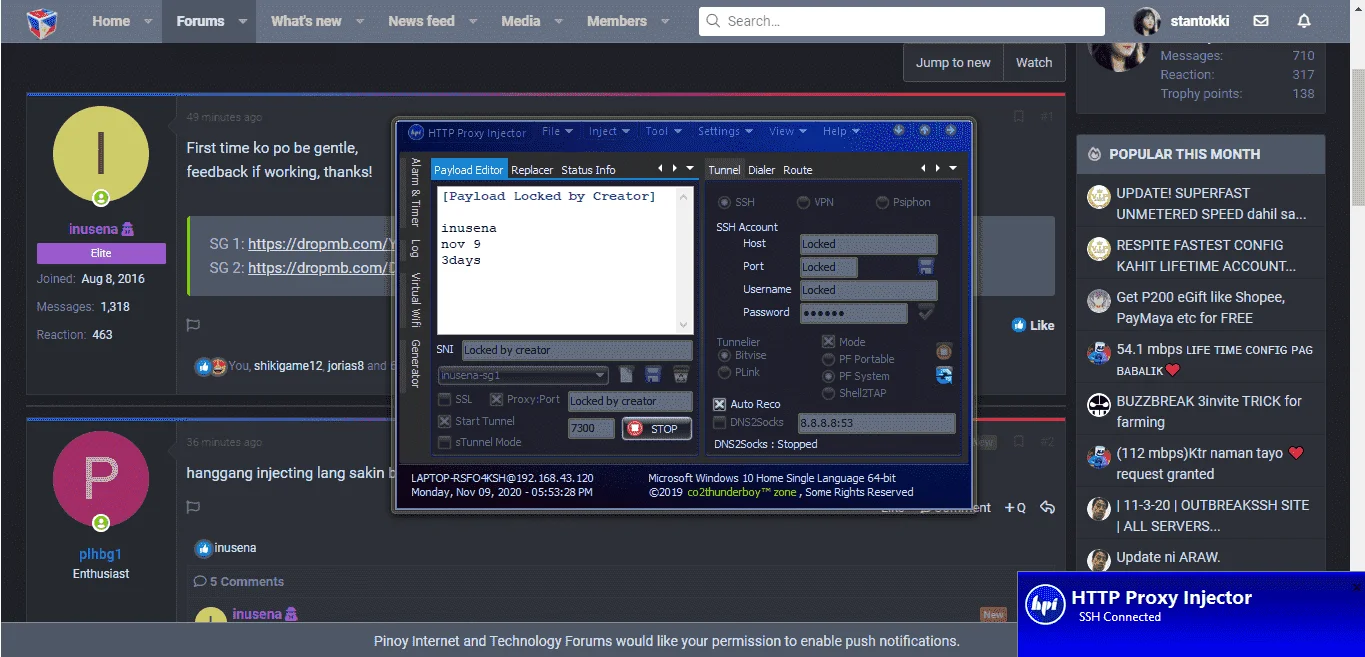Click the new config file icon
Screen dimensions: 1365x657
click(627, 375)
